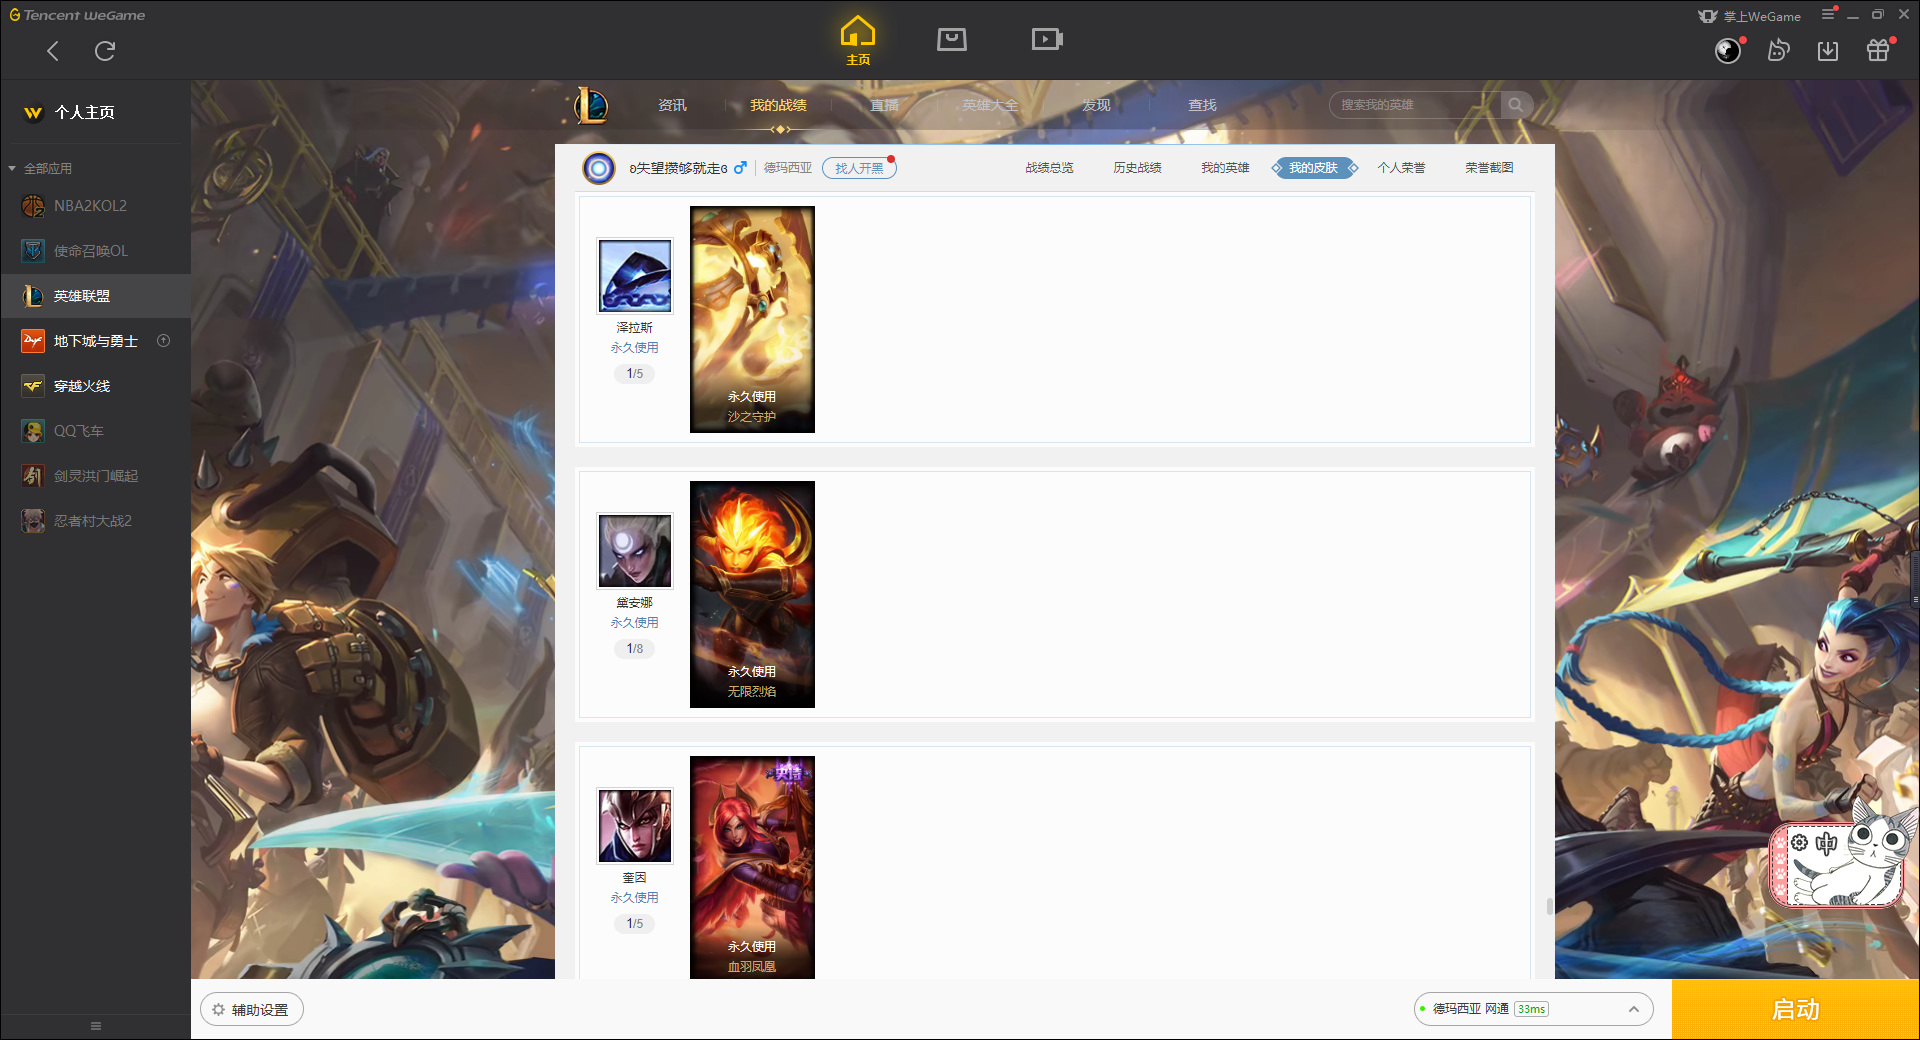This screenshot has width=1920, height=1040.
Task: Select 使命召唤OL in the game list
Action: 95,251
